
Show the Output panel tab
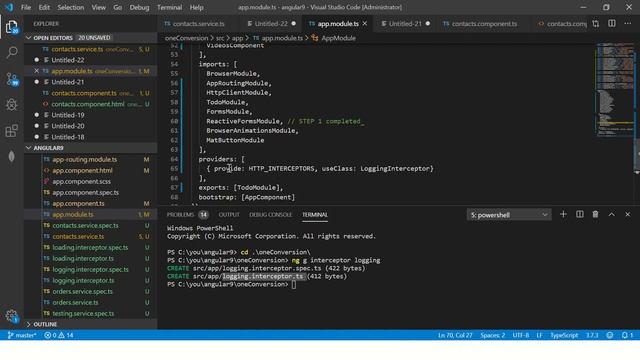click(229, 214)
